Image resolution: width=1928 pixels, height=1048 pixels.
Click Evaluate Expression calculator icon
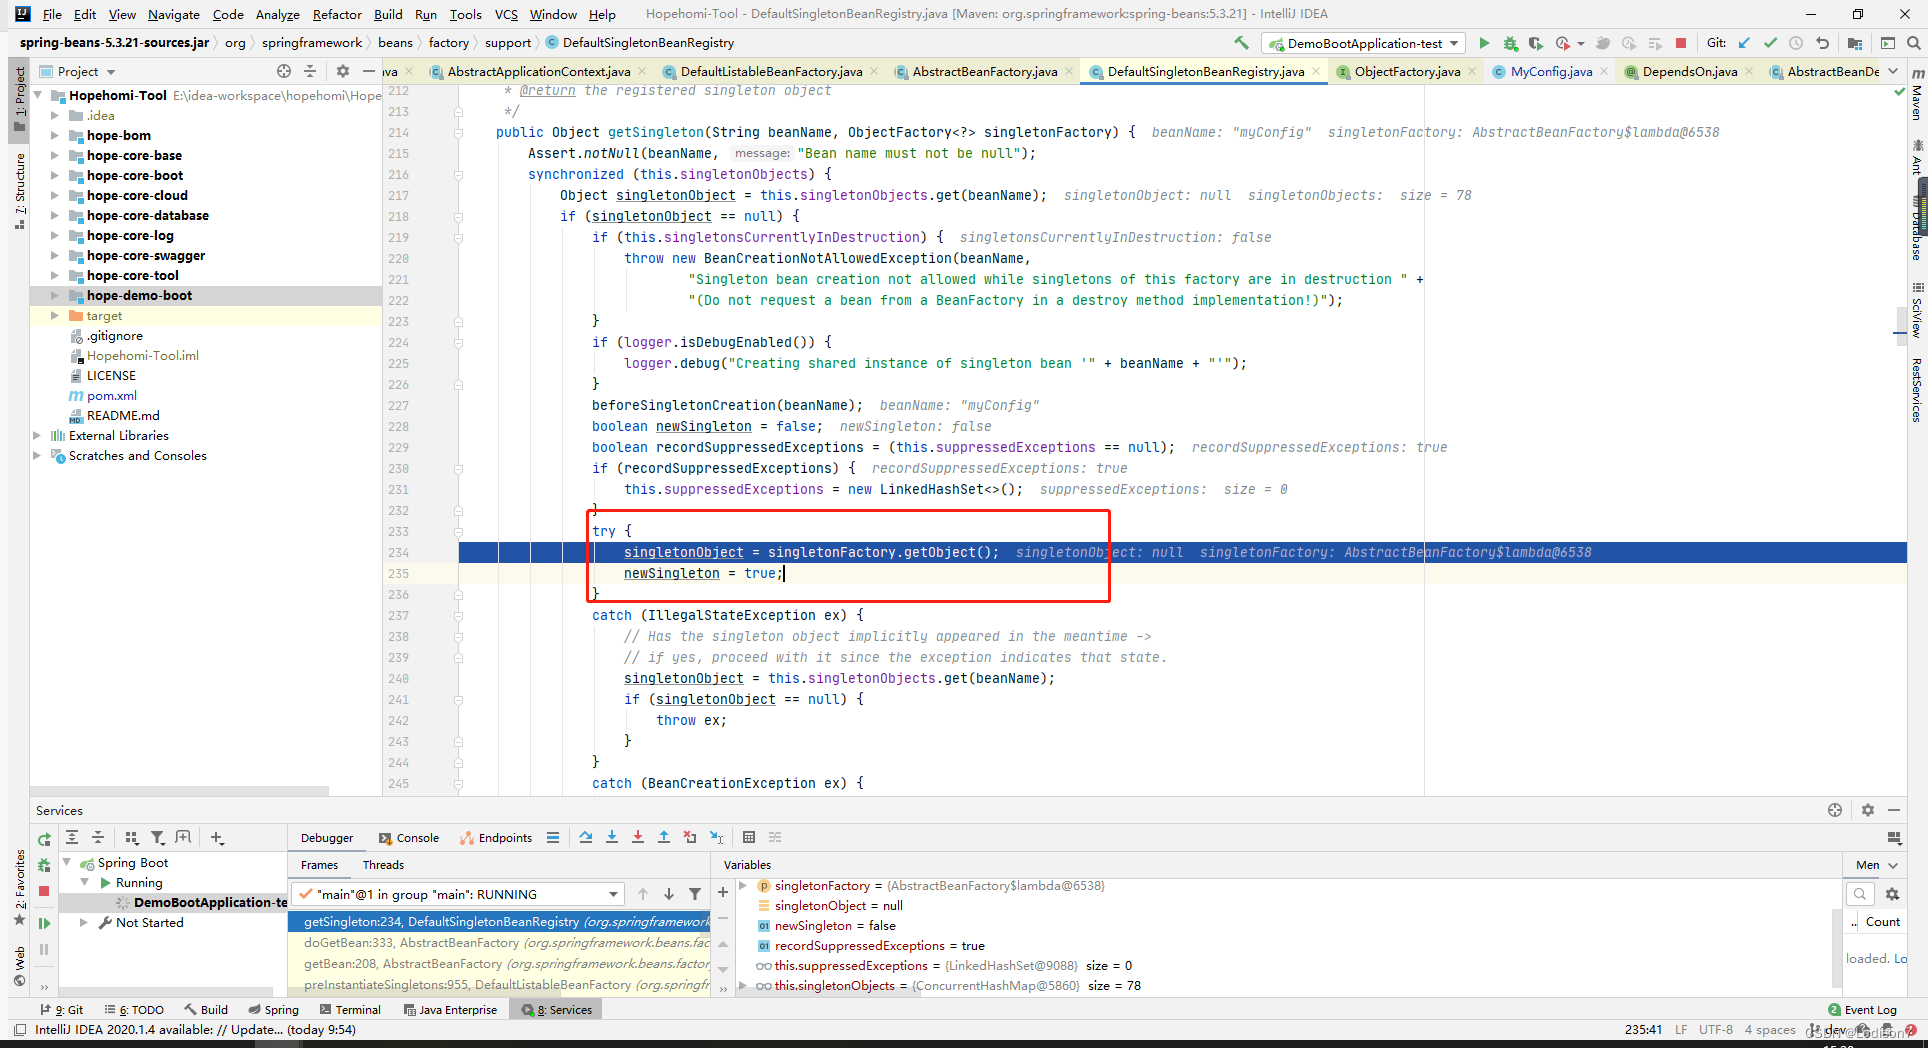click(x=749, y=837)
